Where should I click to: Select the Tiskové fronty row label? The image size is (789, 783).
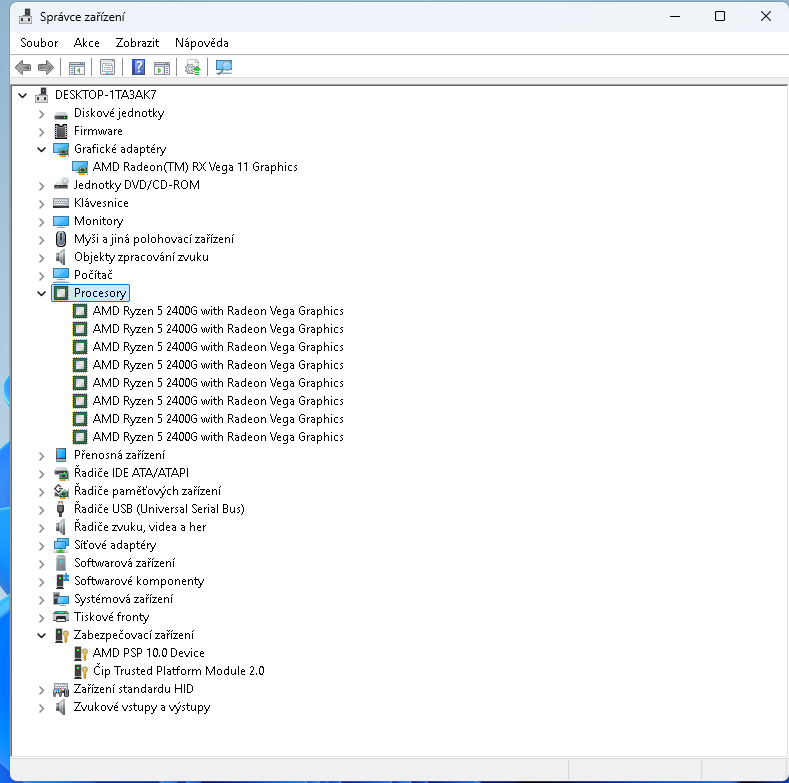coord(111,617)
